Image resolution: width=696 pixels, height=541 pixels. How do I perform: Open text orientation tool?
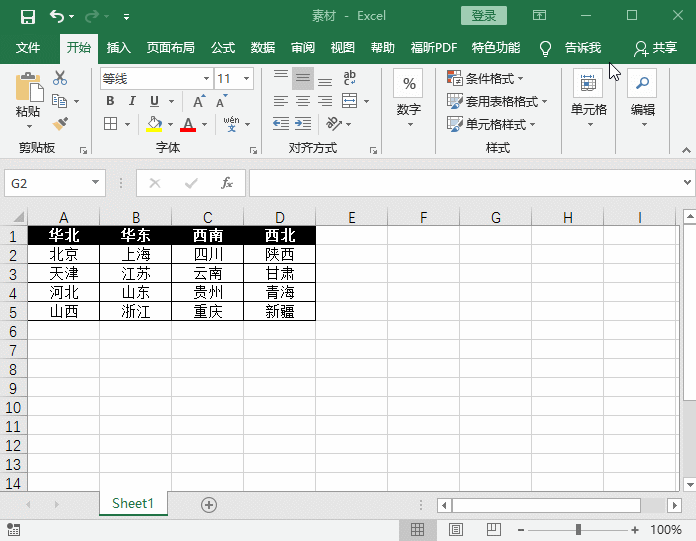pyautogui.click(x=334, y=124)
